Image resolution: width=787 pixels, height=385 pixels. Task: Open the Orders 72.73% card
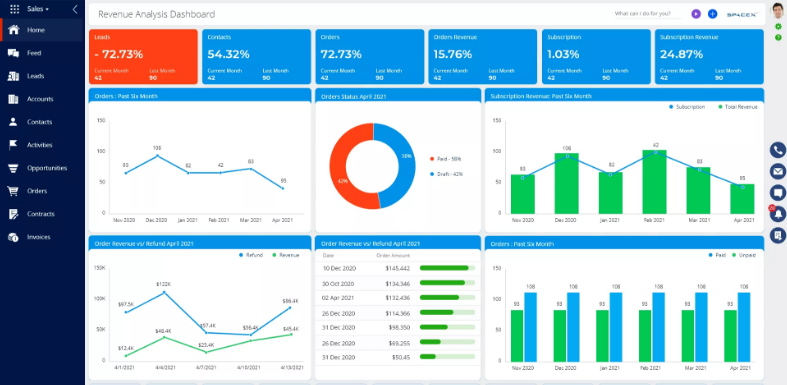point(369,57)
